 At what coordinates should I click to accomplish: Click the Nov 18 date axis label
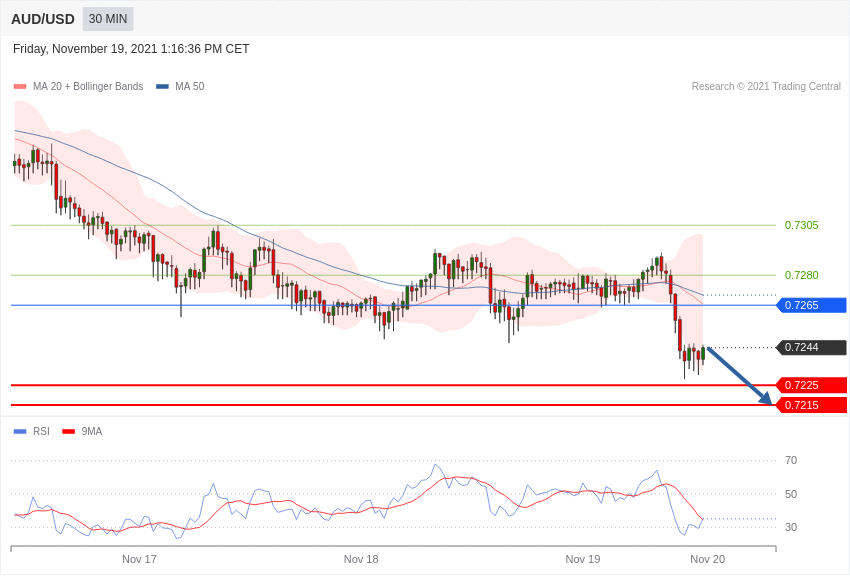pos(361,559)
